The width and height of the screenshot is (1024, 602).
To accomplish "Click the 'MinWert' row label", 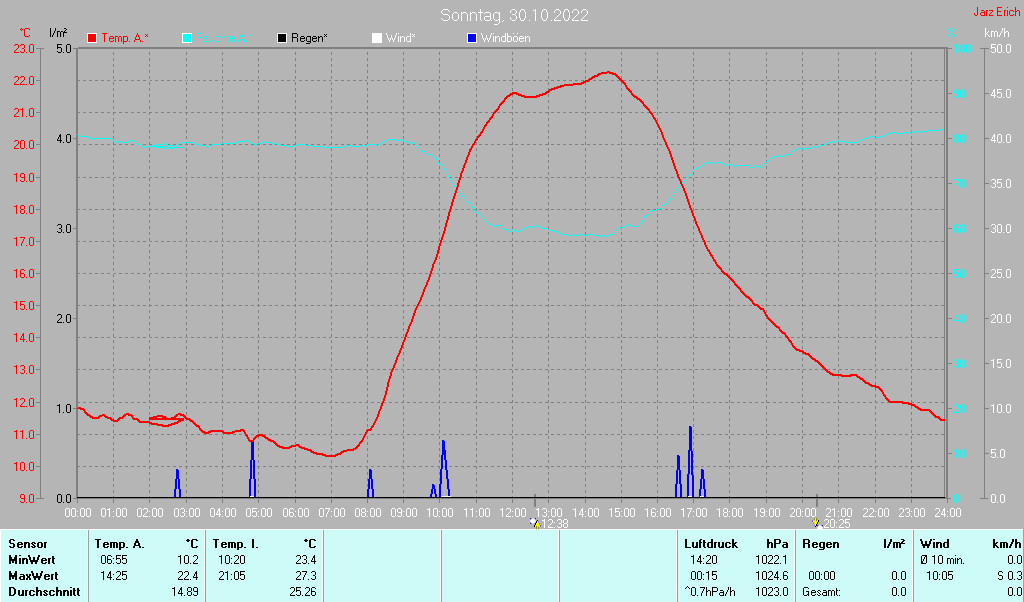I will point(31,560).
